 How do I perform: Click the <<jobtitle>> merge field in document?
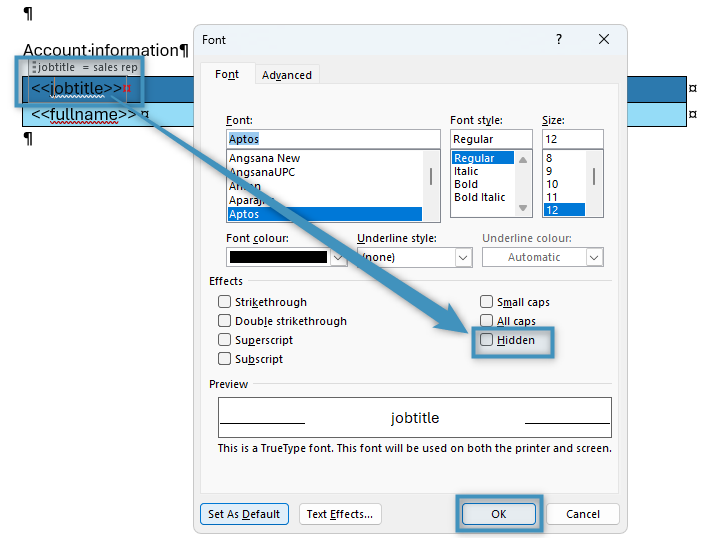(x=76, y=89)
